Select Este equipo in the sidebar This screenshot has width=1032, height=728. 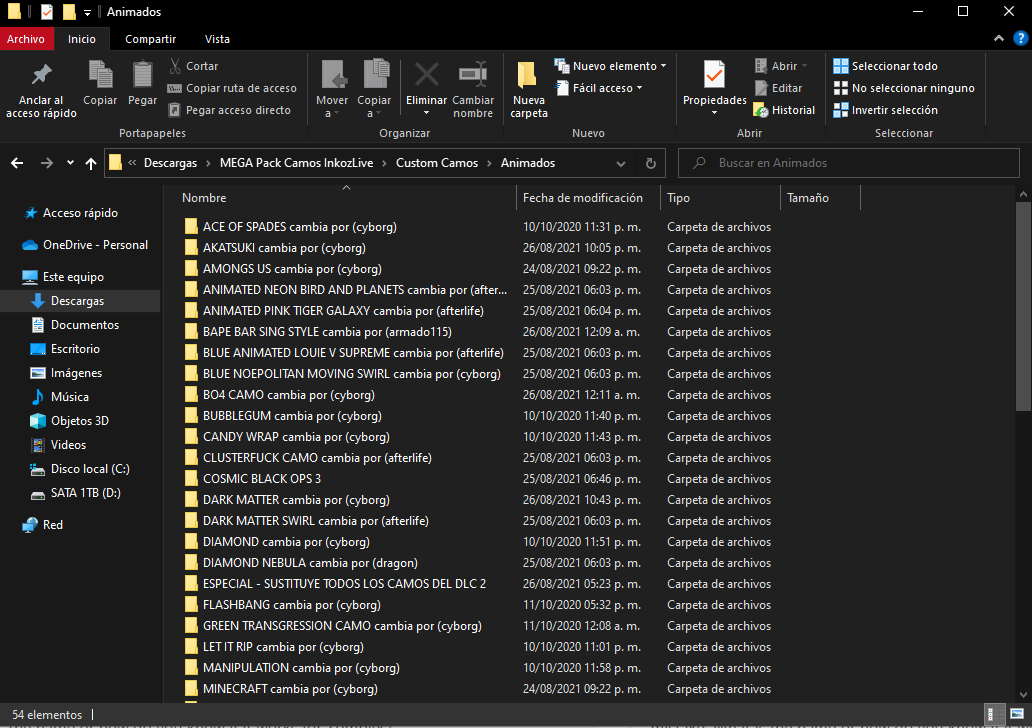(x=63, y=276)
